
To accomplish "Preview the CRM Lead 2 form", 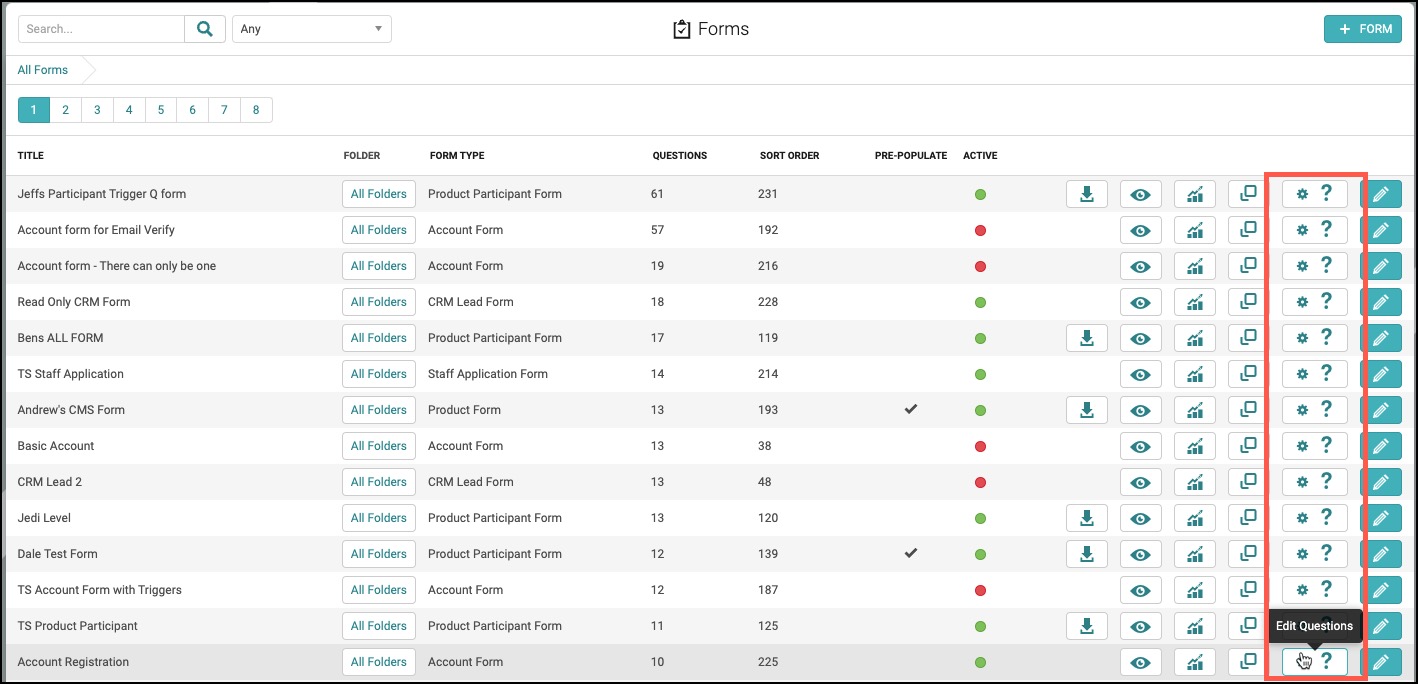I will [x=1141, y=482].
